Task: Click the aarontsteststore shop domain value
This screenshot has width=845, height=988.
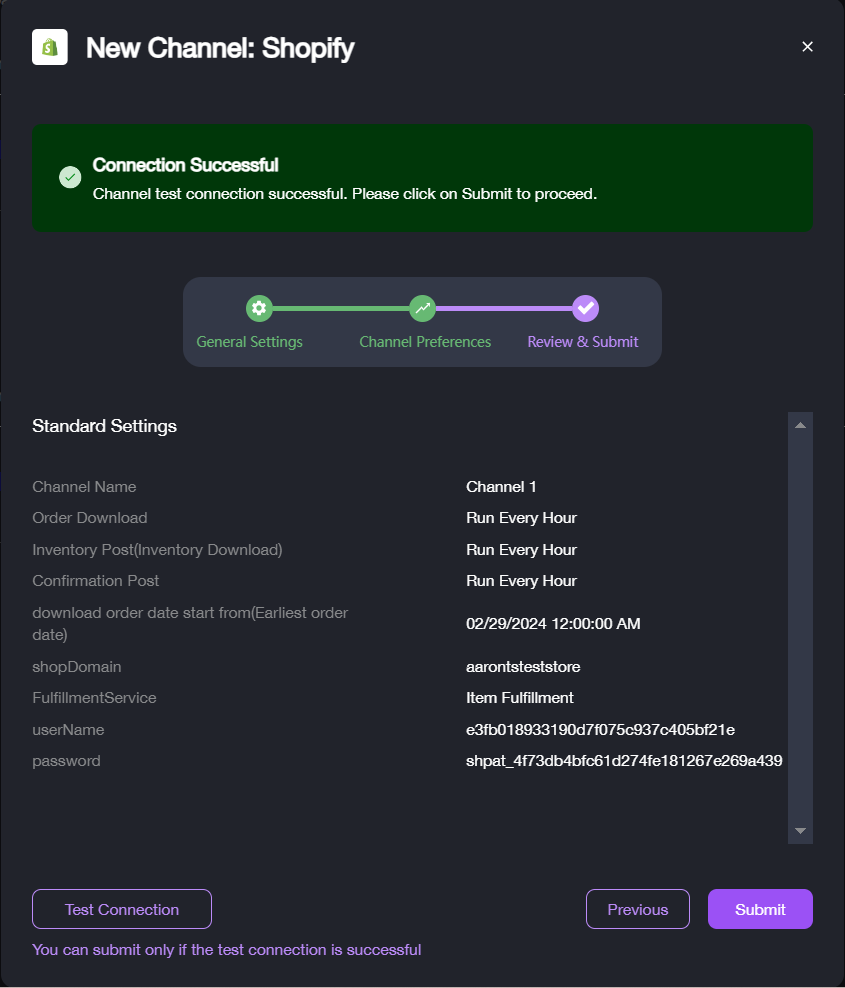Action: 523,667
